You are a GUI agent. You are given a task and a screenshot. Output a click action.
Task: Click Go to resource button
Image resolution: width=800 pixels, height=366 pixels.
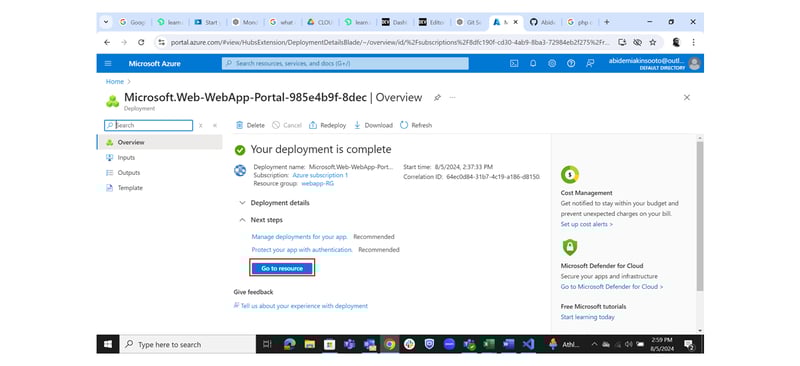pyautogui.click(x=282, y=268)
